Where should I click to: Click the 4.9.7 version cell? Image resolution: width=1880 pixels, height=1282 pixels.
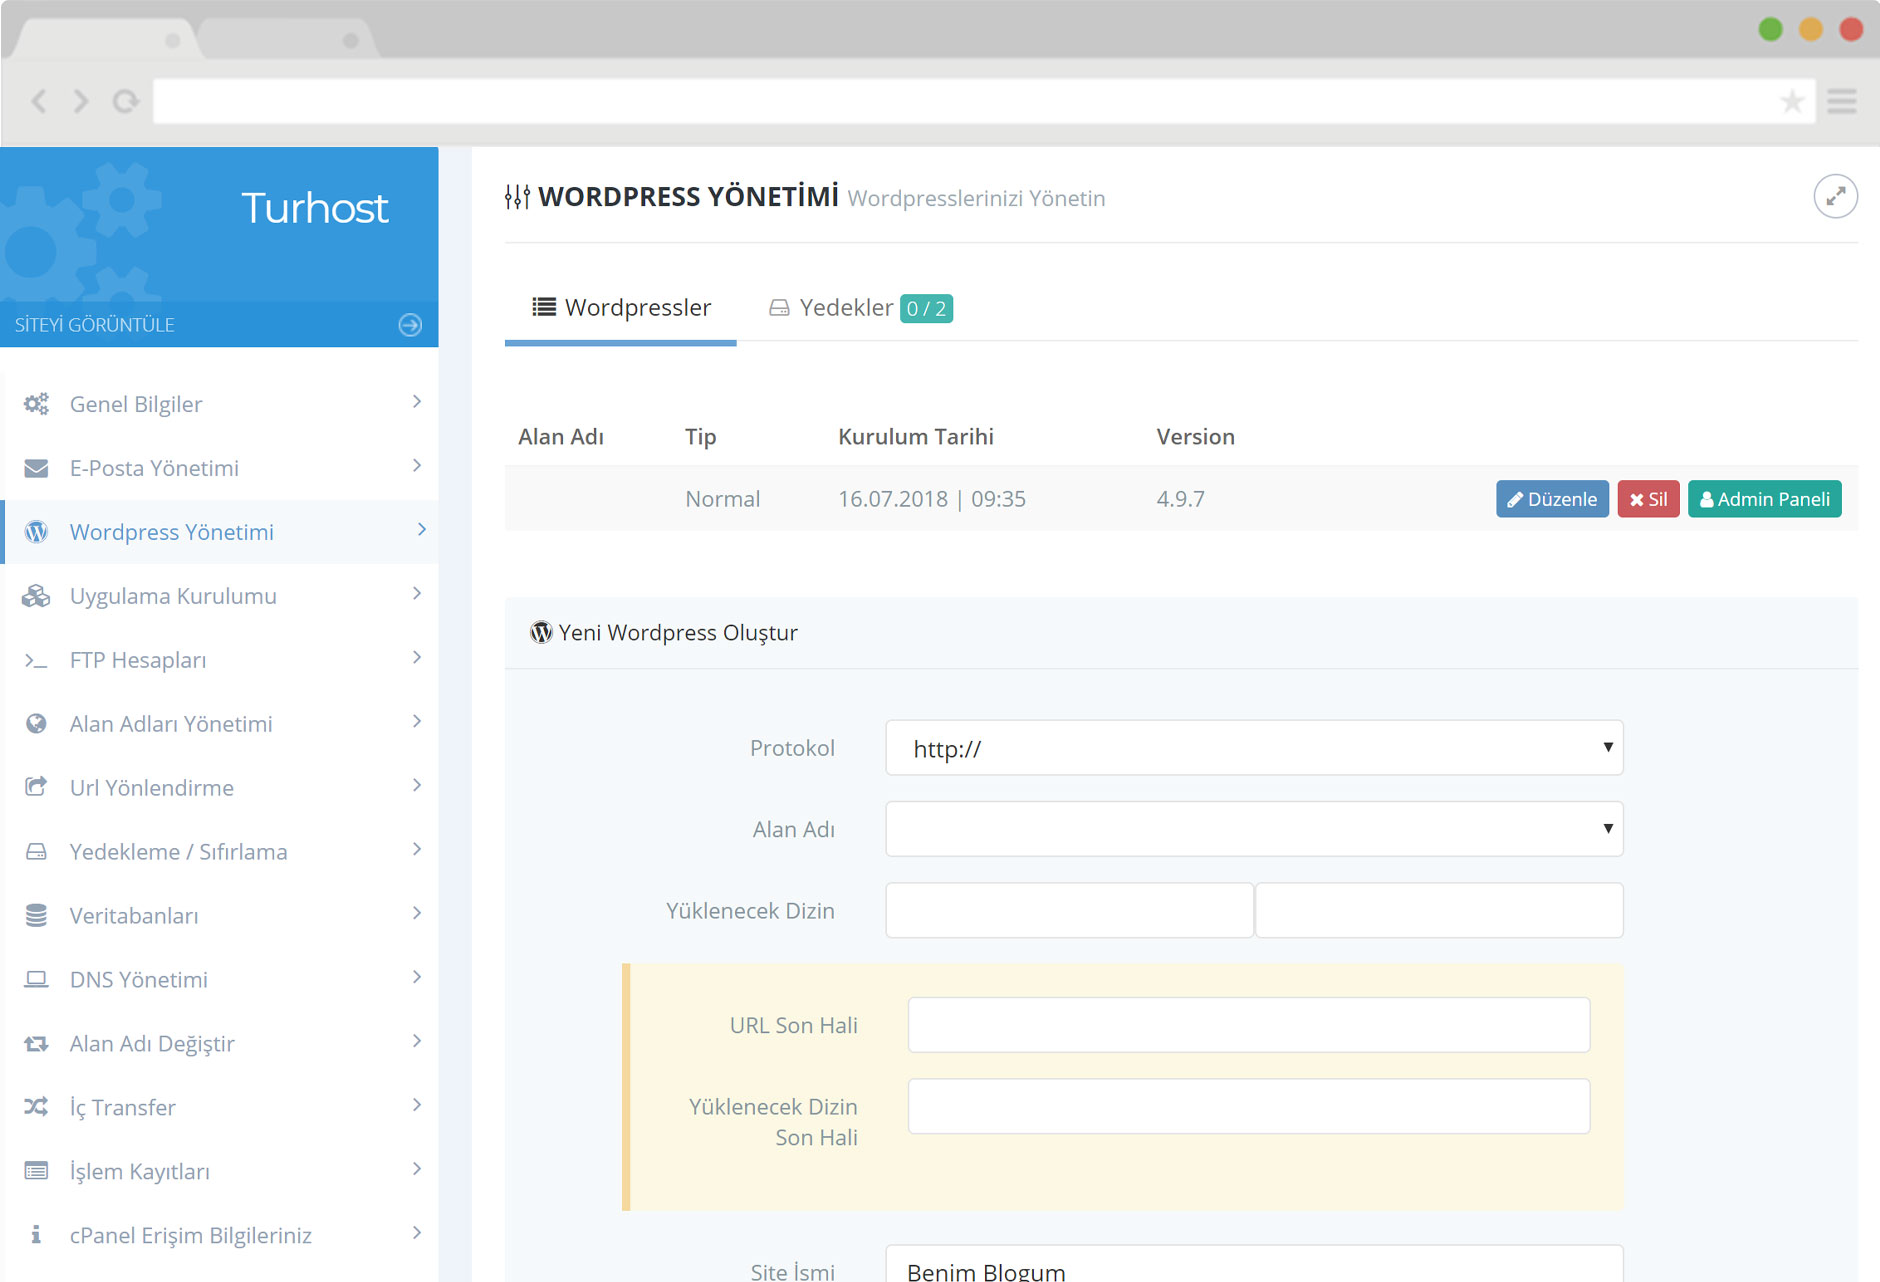[1181, 499]
